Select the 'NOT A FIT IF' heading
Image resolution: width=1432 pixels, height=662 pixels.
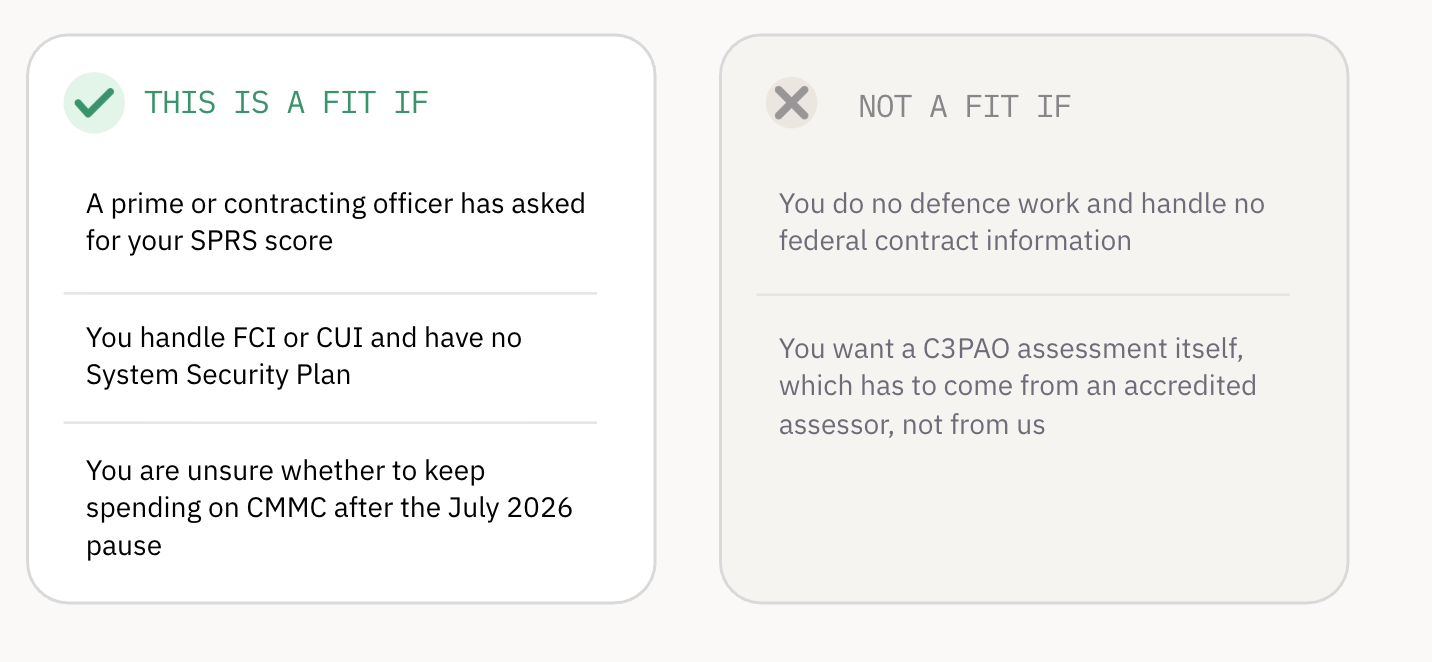[x=965, y=107]
